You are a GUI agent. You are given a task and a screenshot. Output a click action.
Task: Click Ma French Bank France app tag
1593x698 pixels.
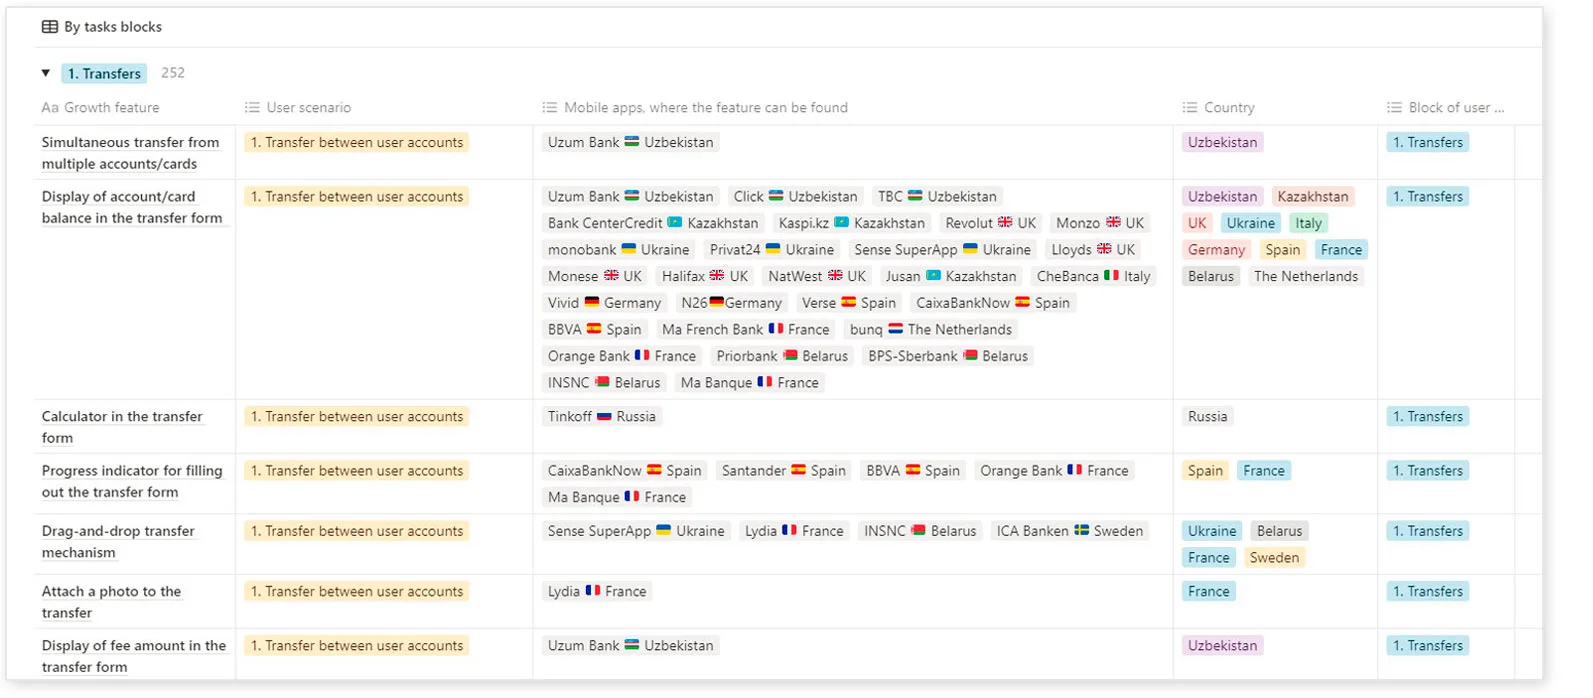[745, 329]
